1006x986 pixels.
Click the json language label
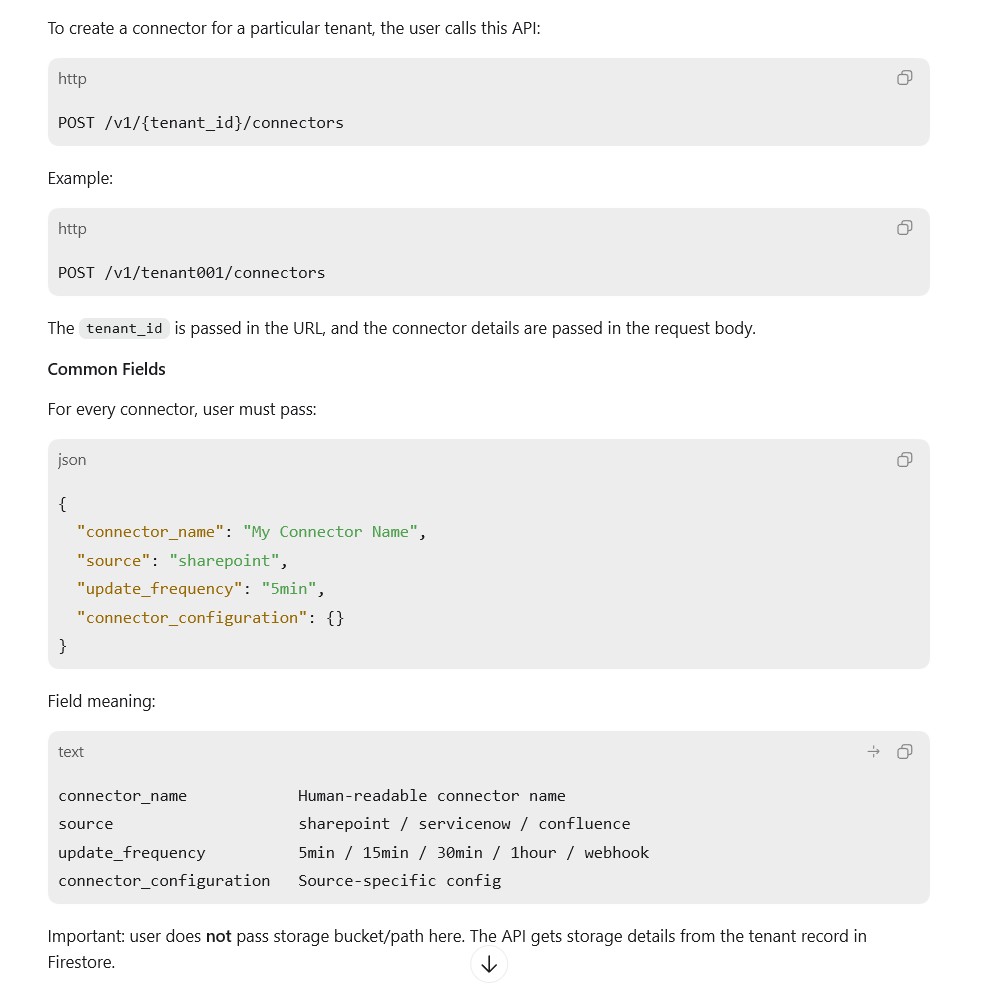coord(72,460)
